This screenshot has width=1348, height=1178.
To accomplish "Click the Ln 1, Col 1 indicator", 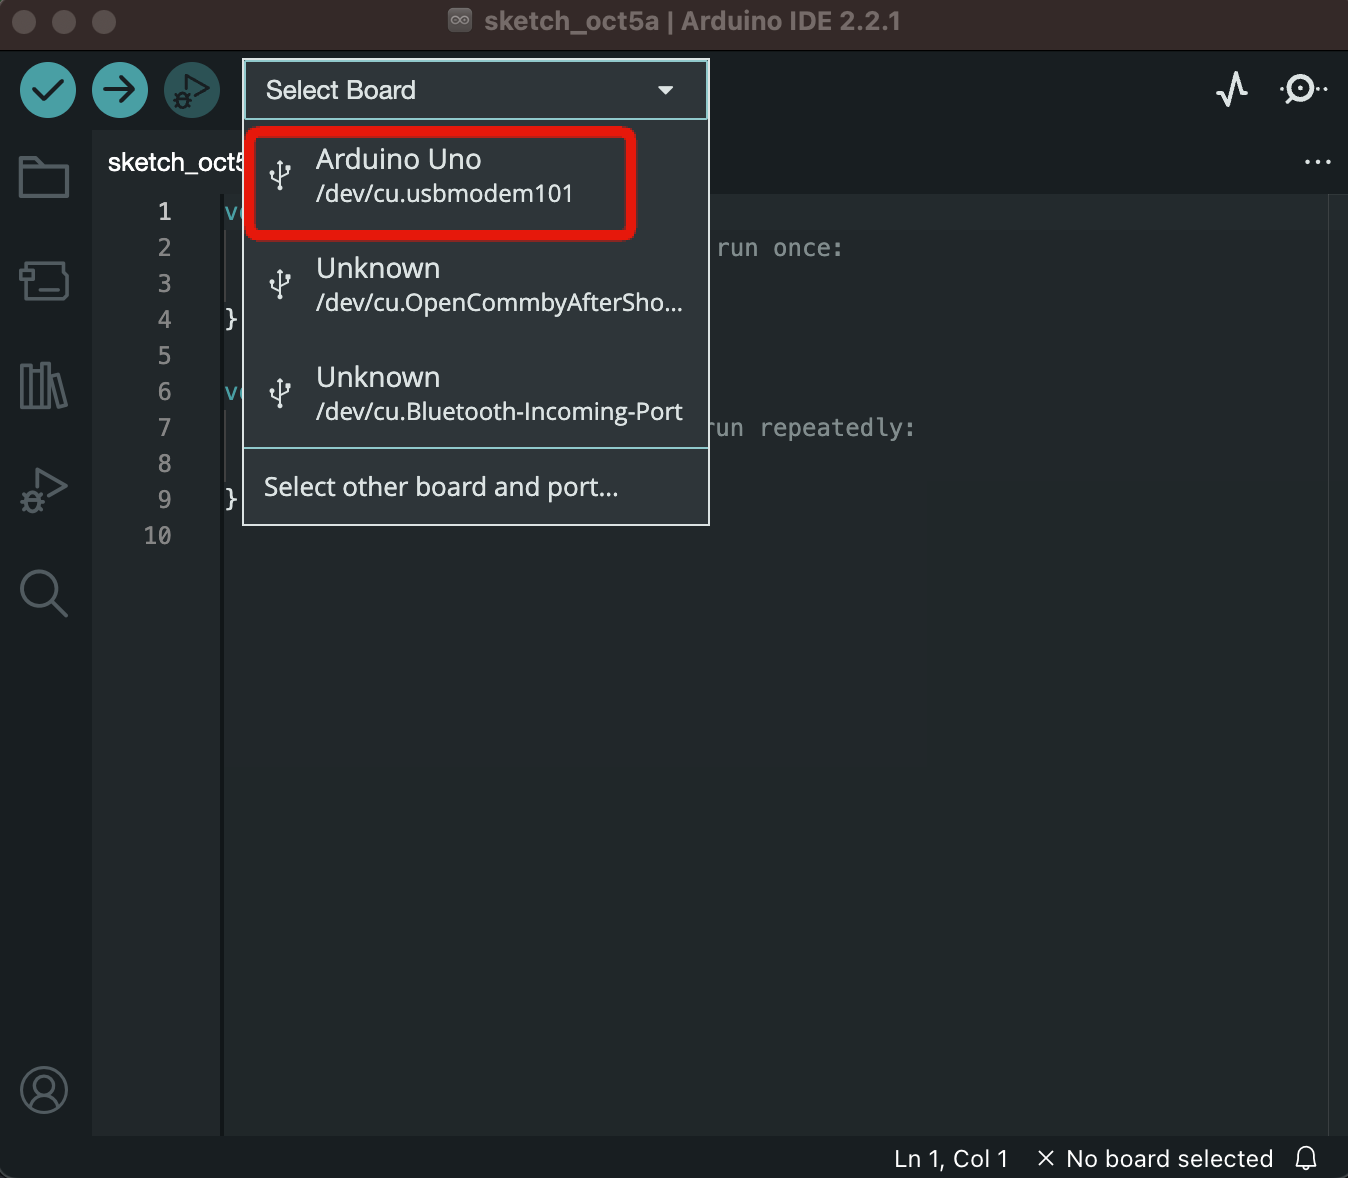I will coord(951,1158).
